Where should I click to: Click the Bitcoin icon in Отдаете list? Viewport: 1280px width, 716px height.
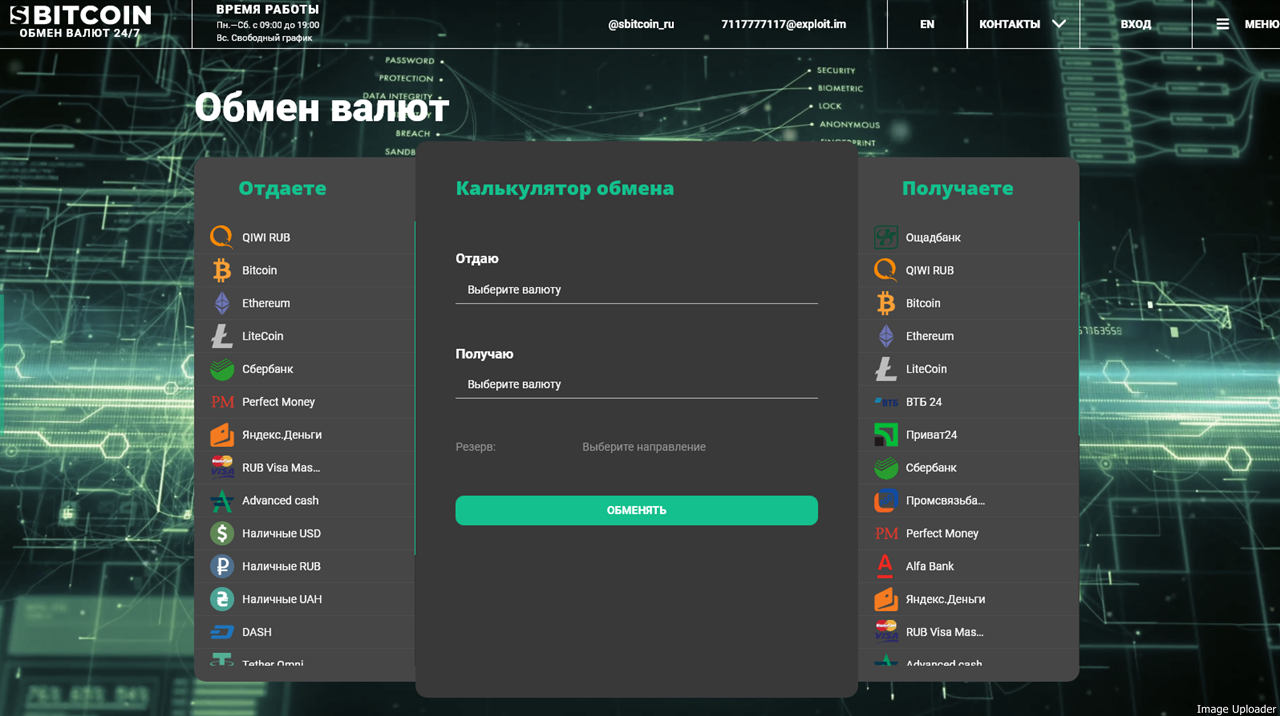pyautogui.click(x=222, y=270)
